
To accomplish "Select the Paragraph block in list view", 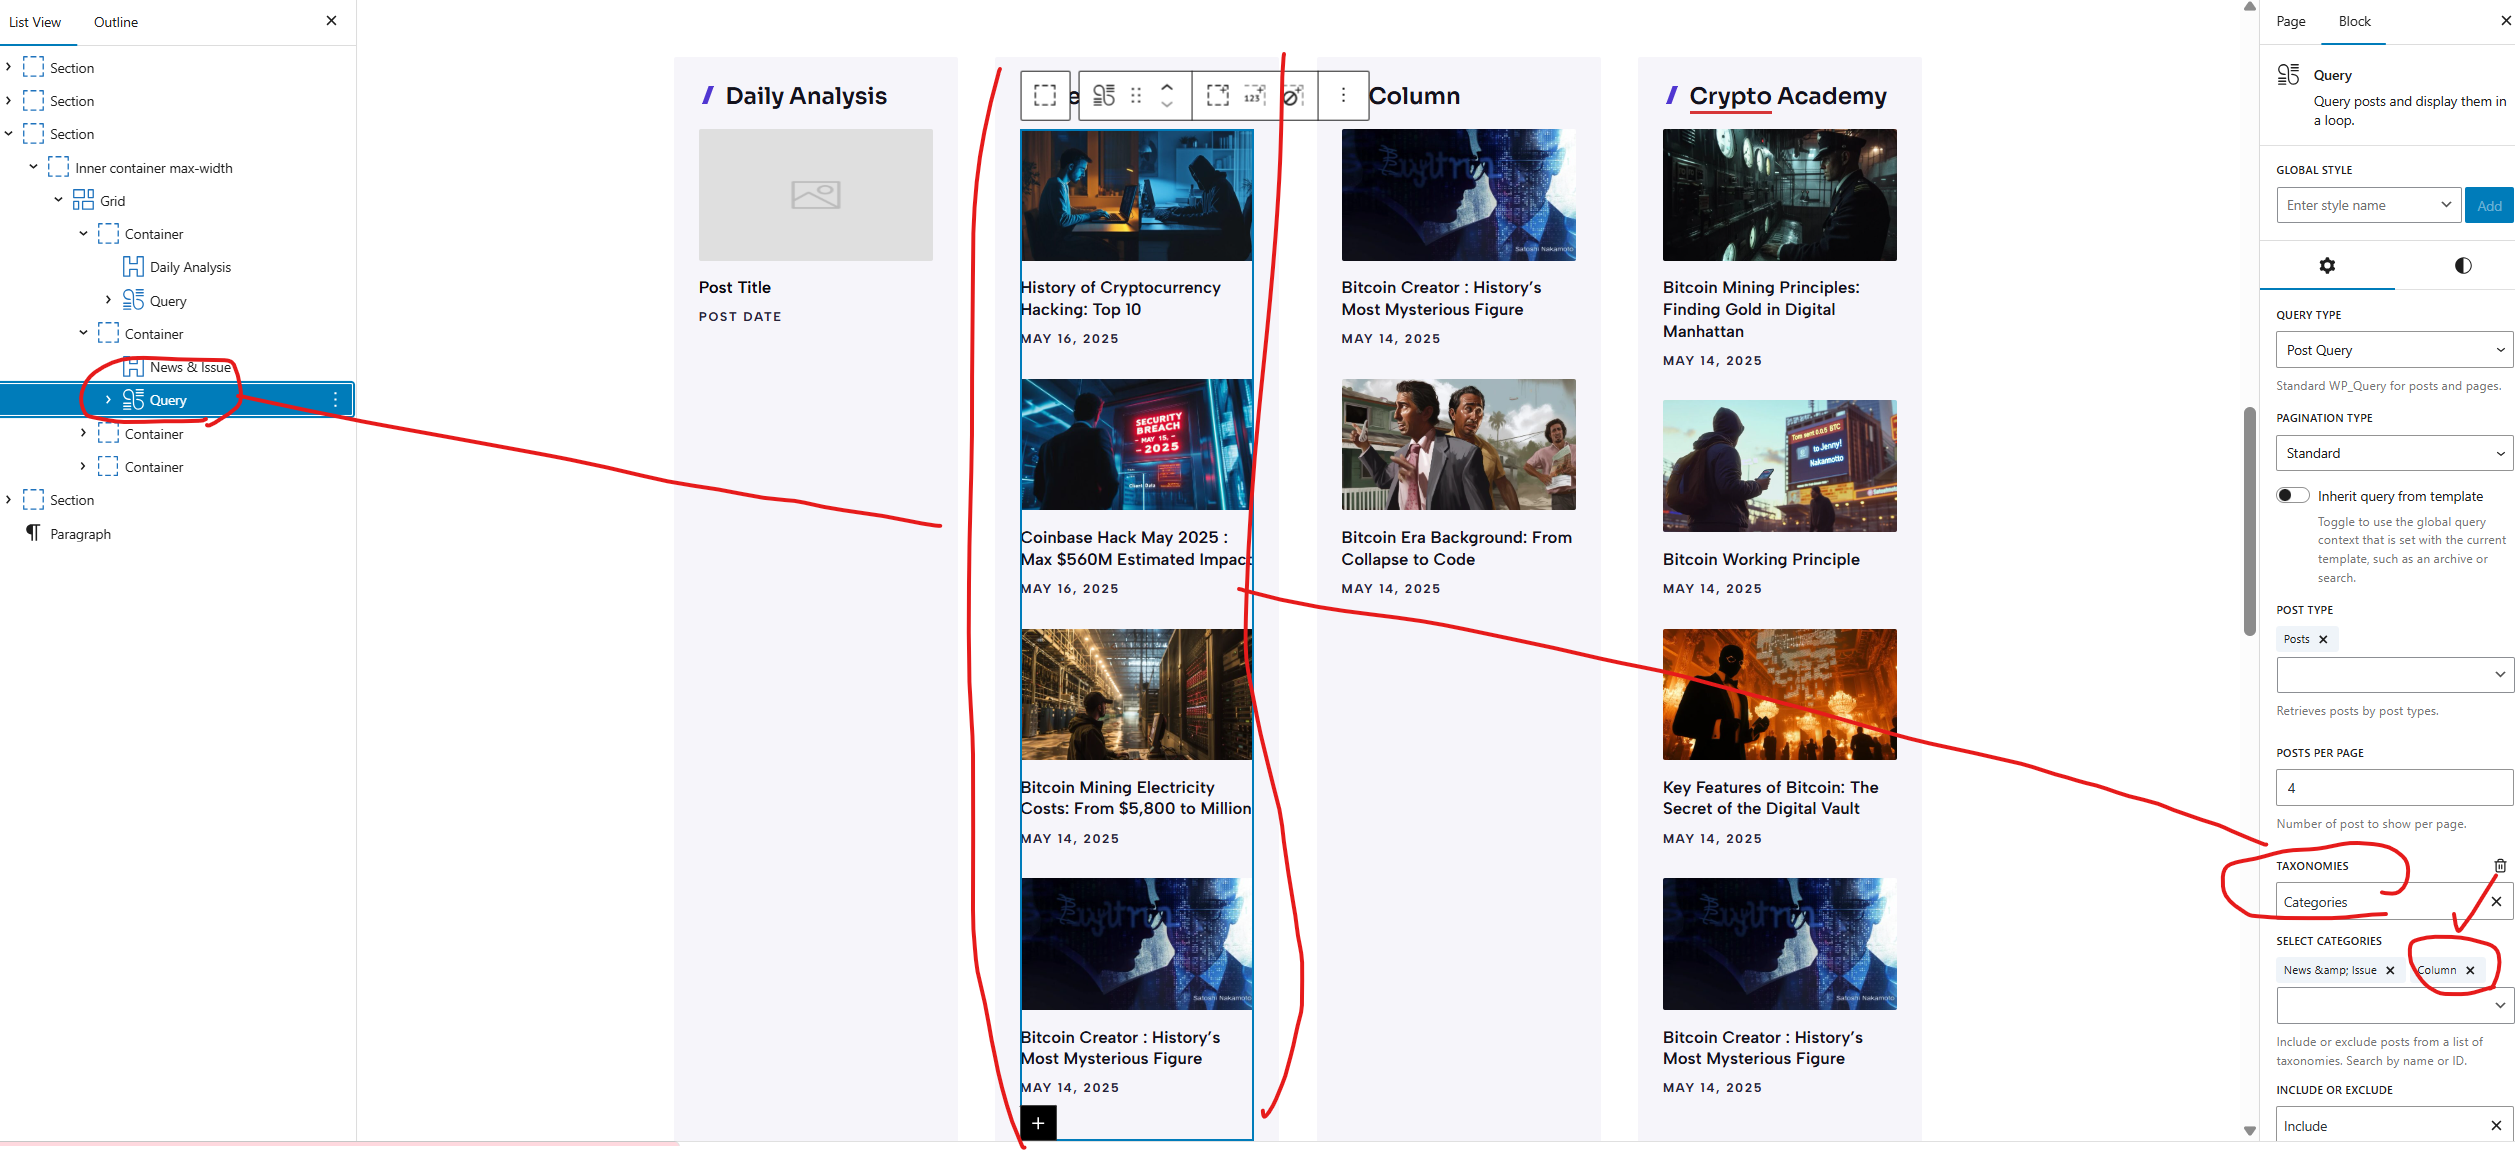I will click(80, 534).
